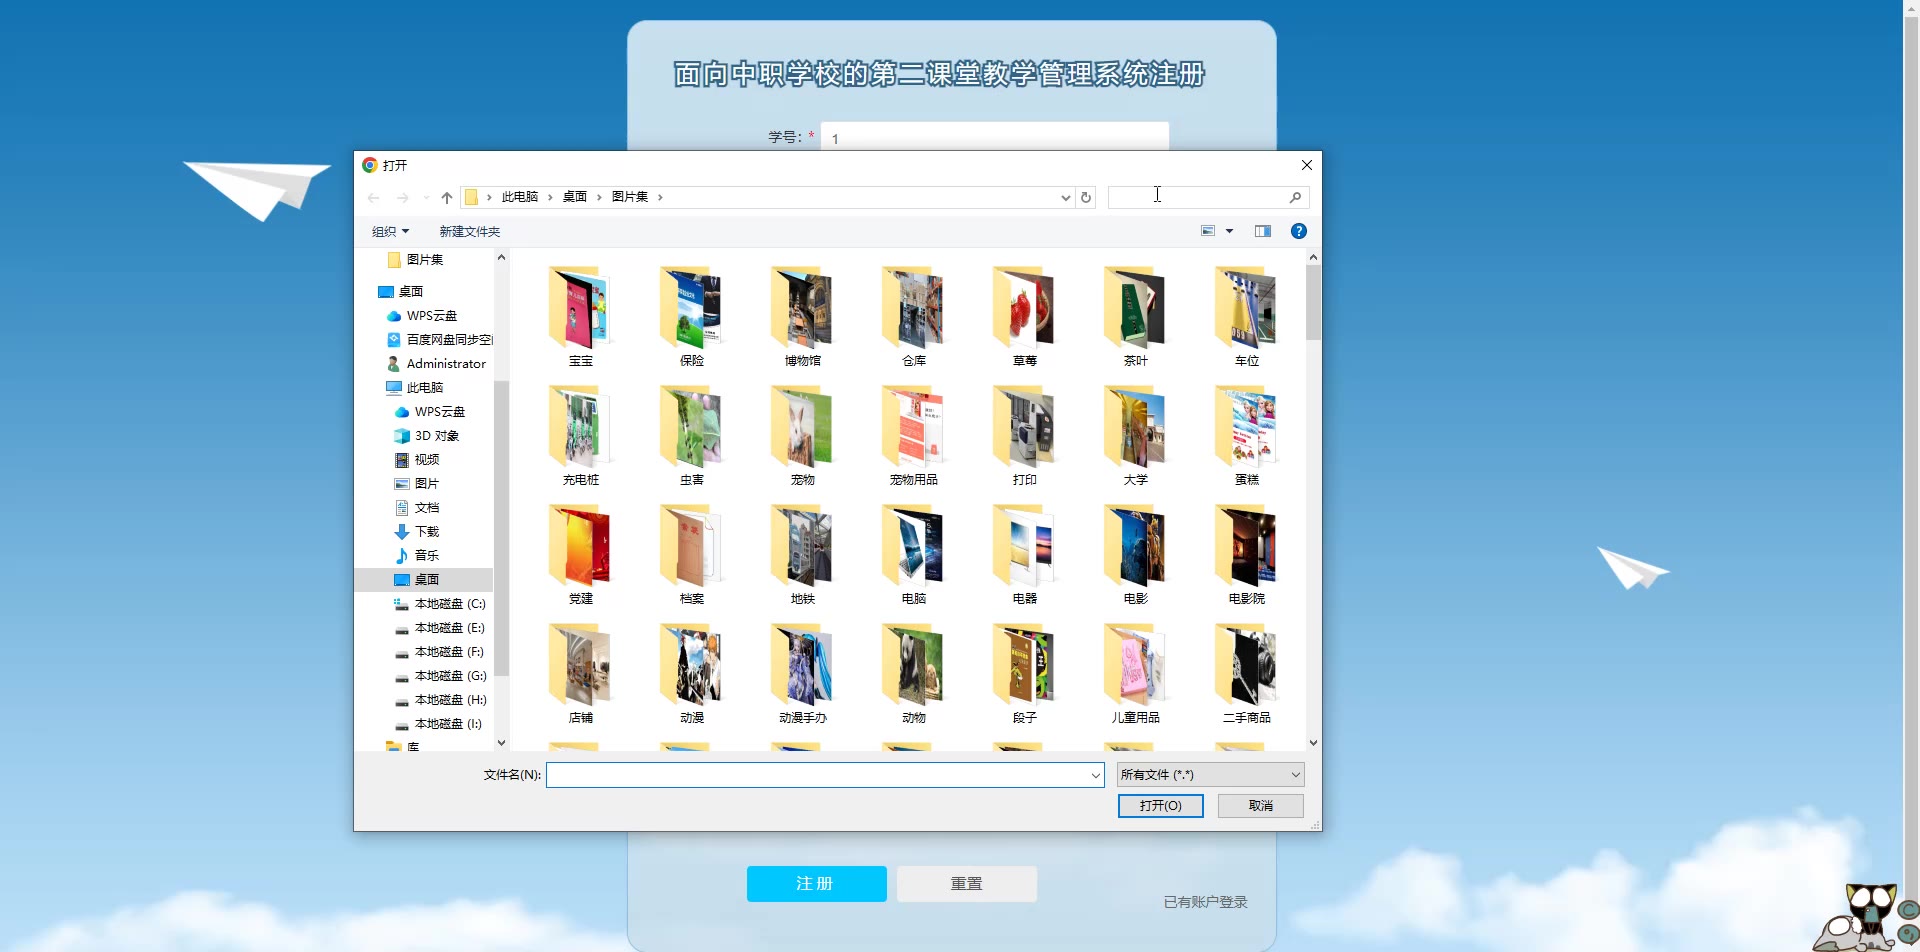Select 3D 对象 in navigation pane

tap(427, 436)
